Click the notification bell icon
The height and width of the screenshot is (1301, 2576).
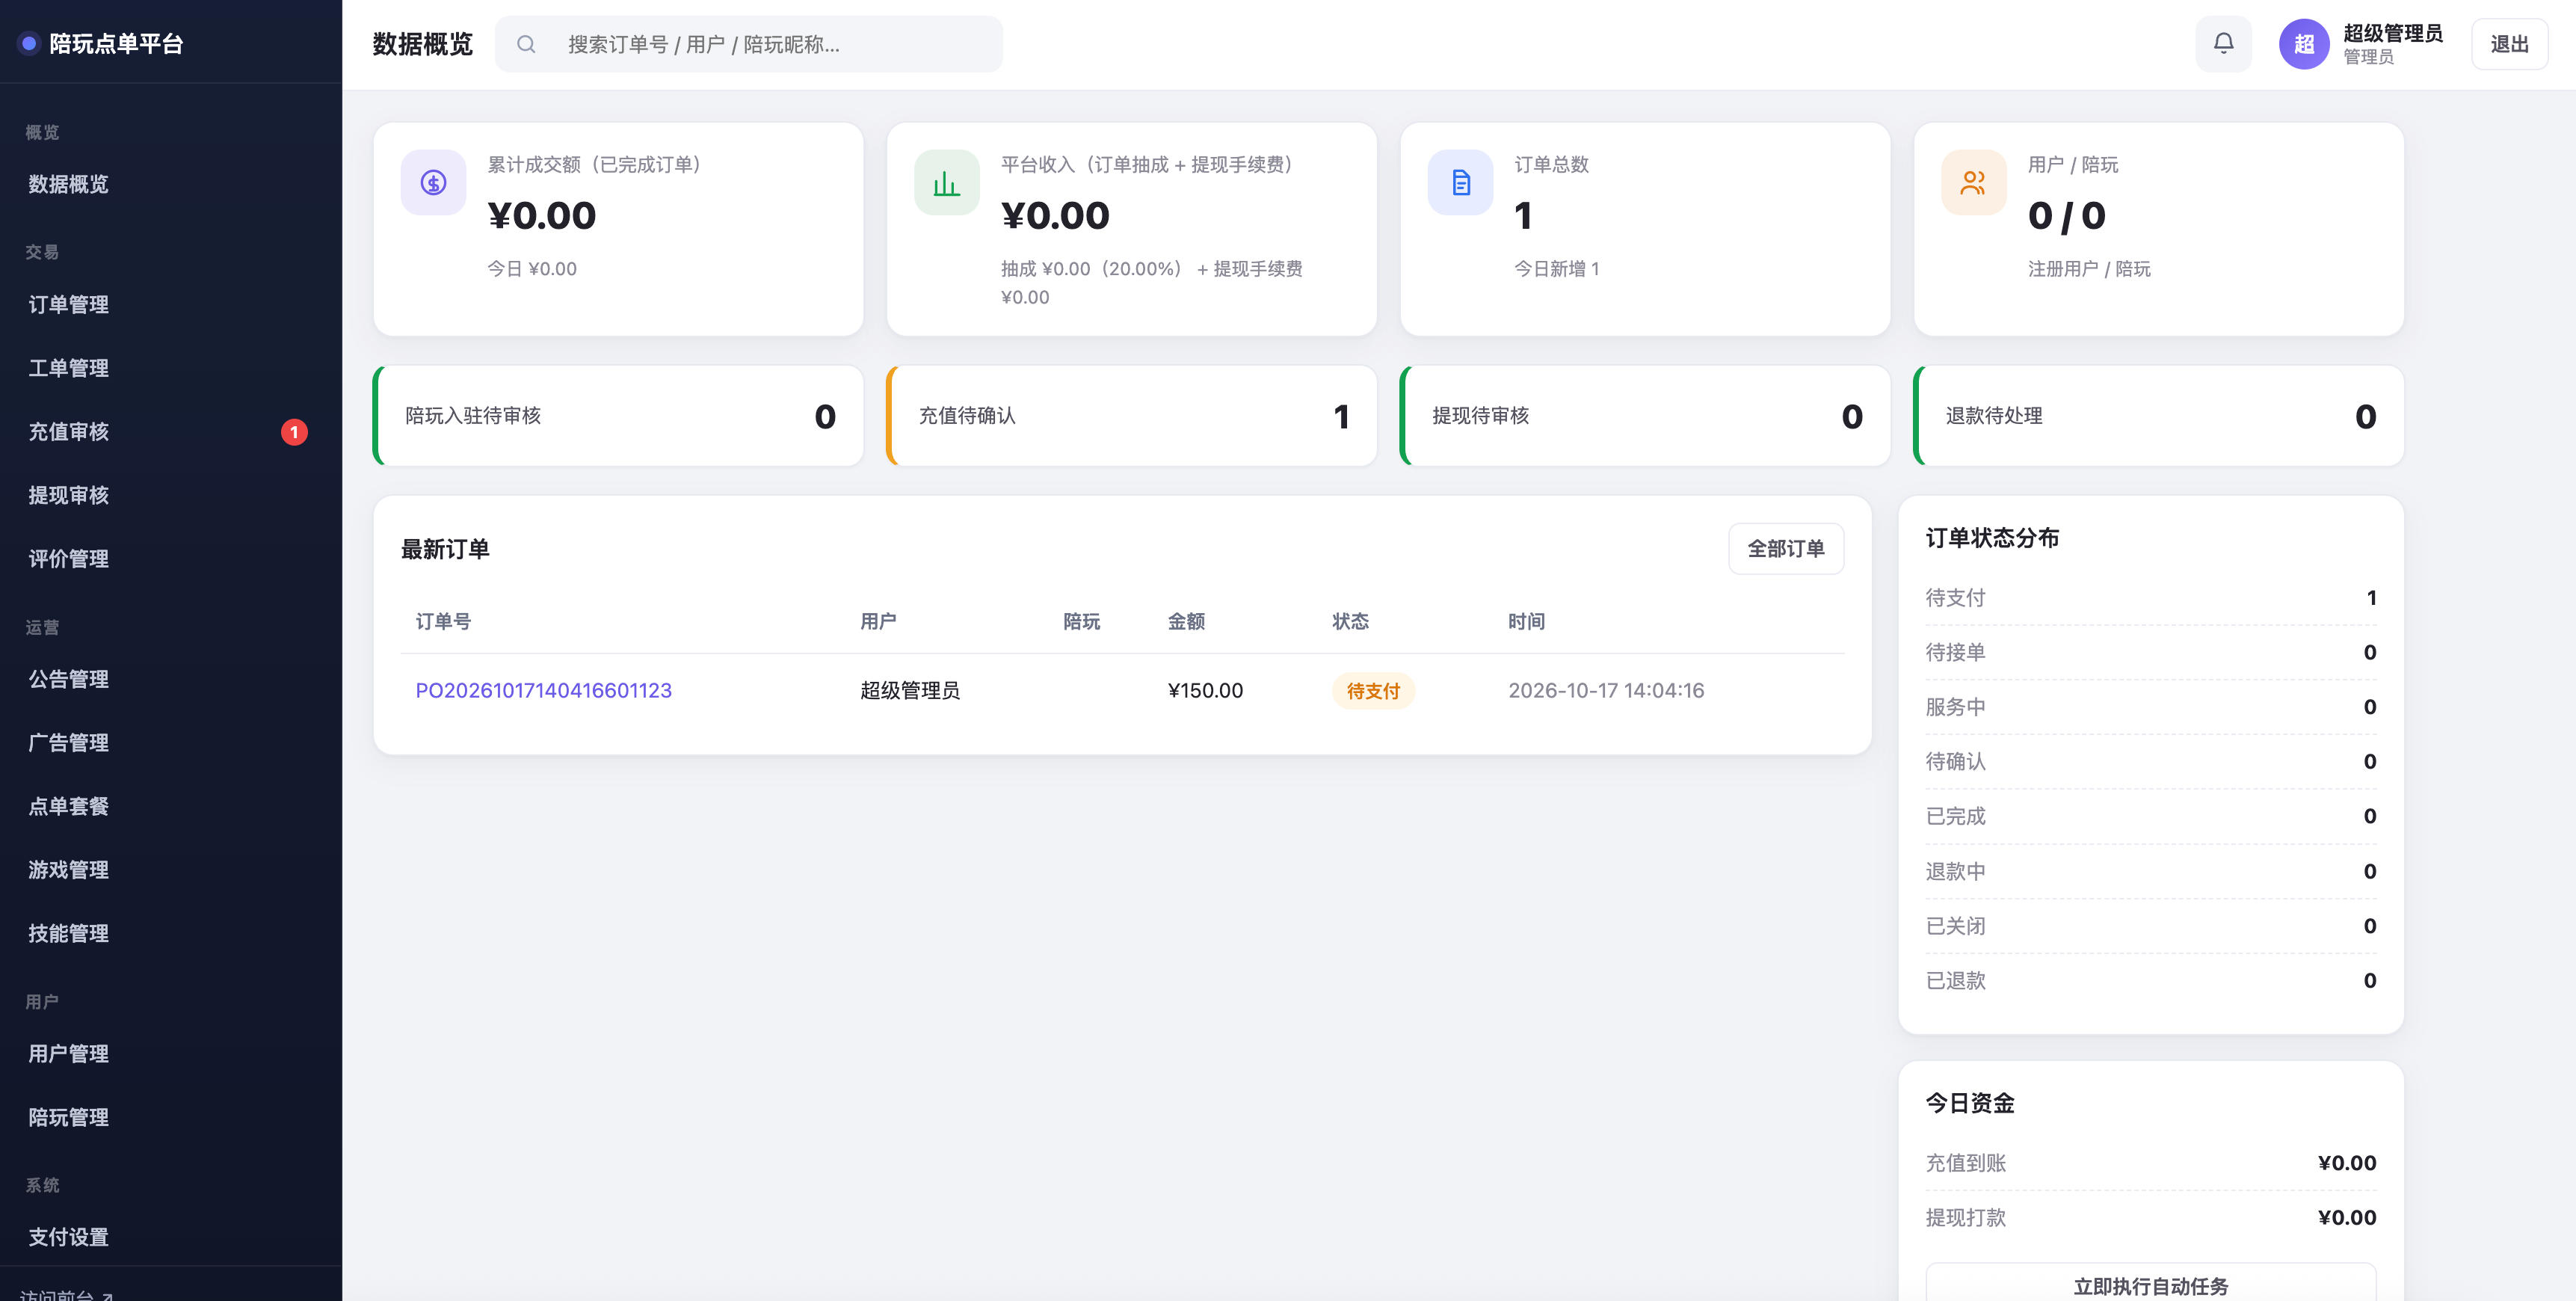coord(2223,44)
